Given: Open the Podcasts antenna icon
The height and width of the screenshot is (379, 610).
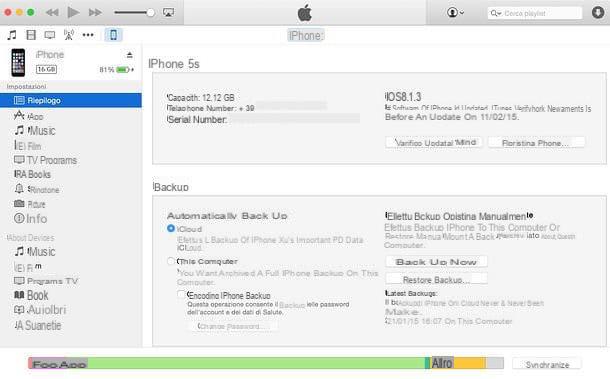Looking at the screenshot, I should (x=69, y=35).
